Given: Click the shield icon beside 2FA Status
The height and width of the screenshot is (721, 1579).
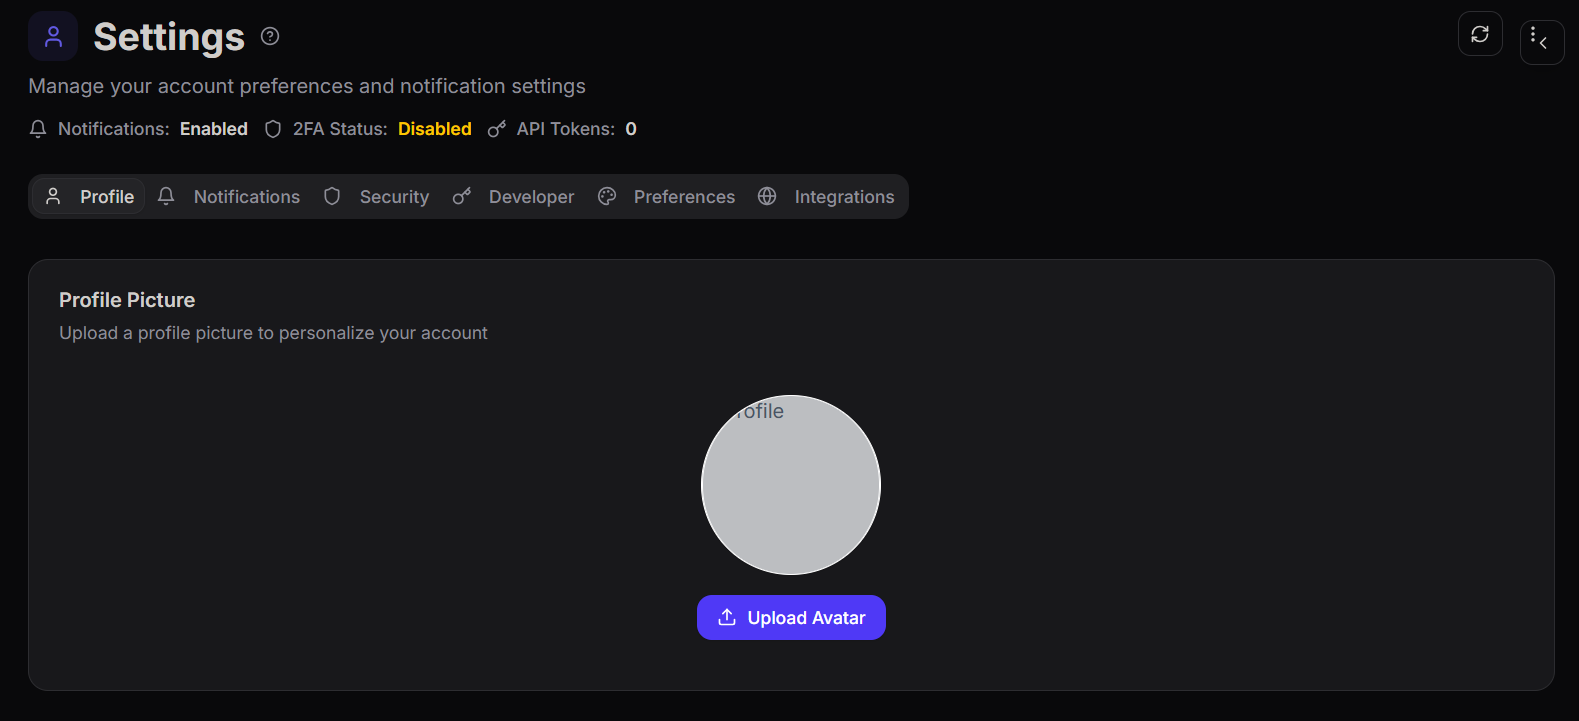Looking at the screenshot, I should pos(273,128).
